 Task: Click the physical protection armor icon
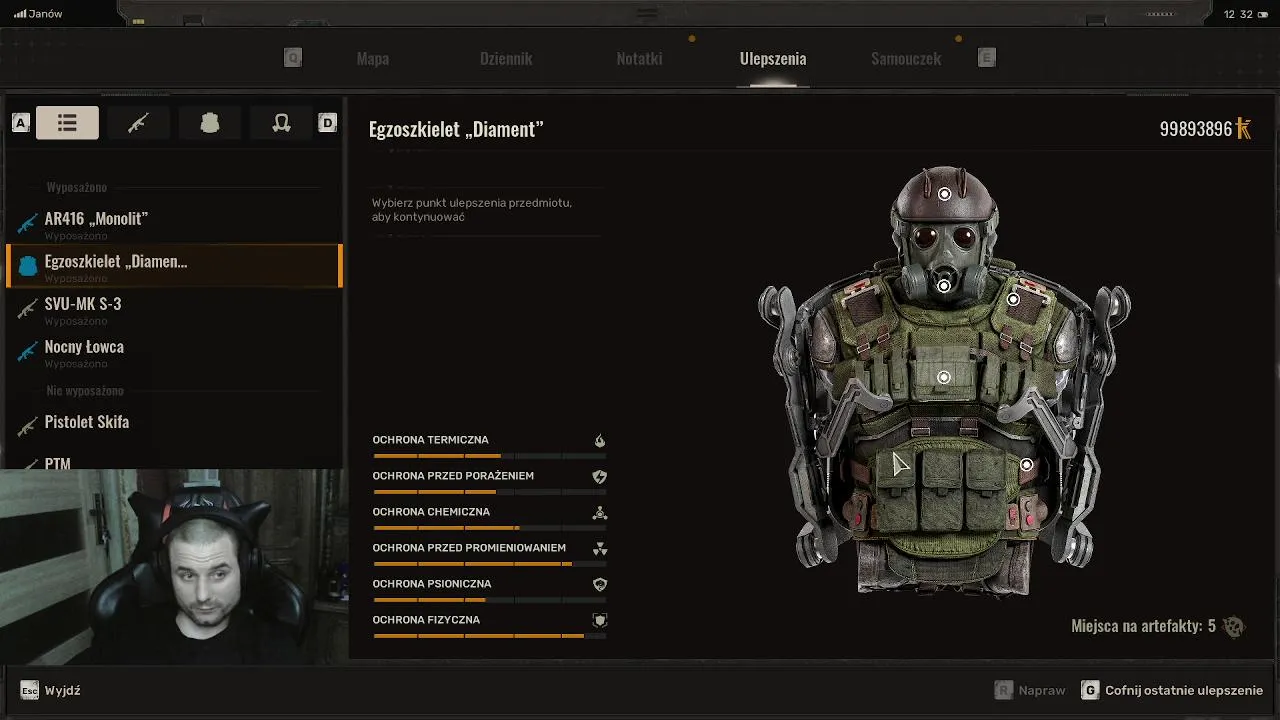(x=600, y=620)
